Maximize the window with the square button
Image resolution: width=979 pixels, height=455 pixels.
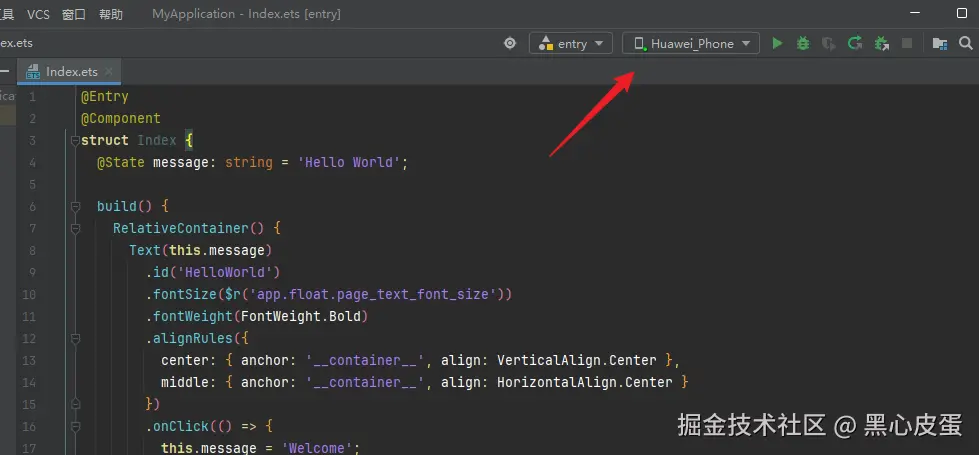click(962, 13)
